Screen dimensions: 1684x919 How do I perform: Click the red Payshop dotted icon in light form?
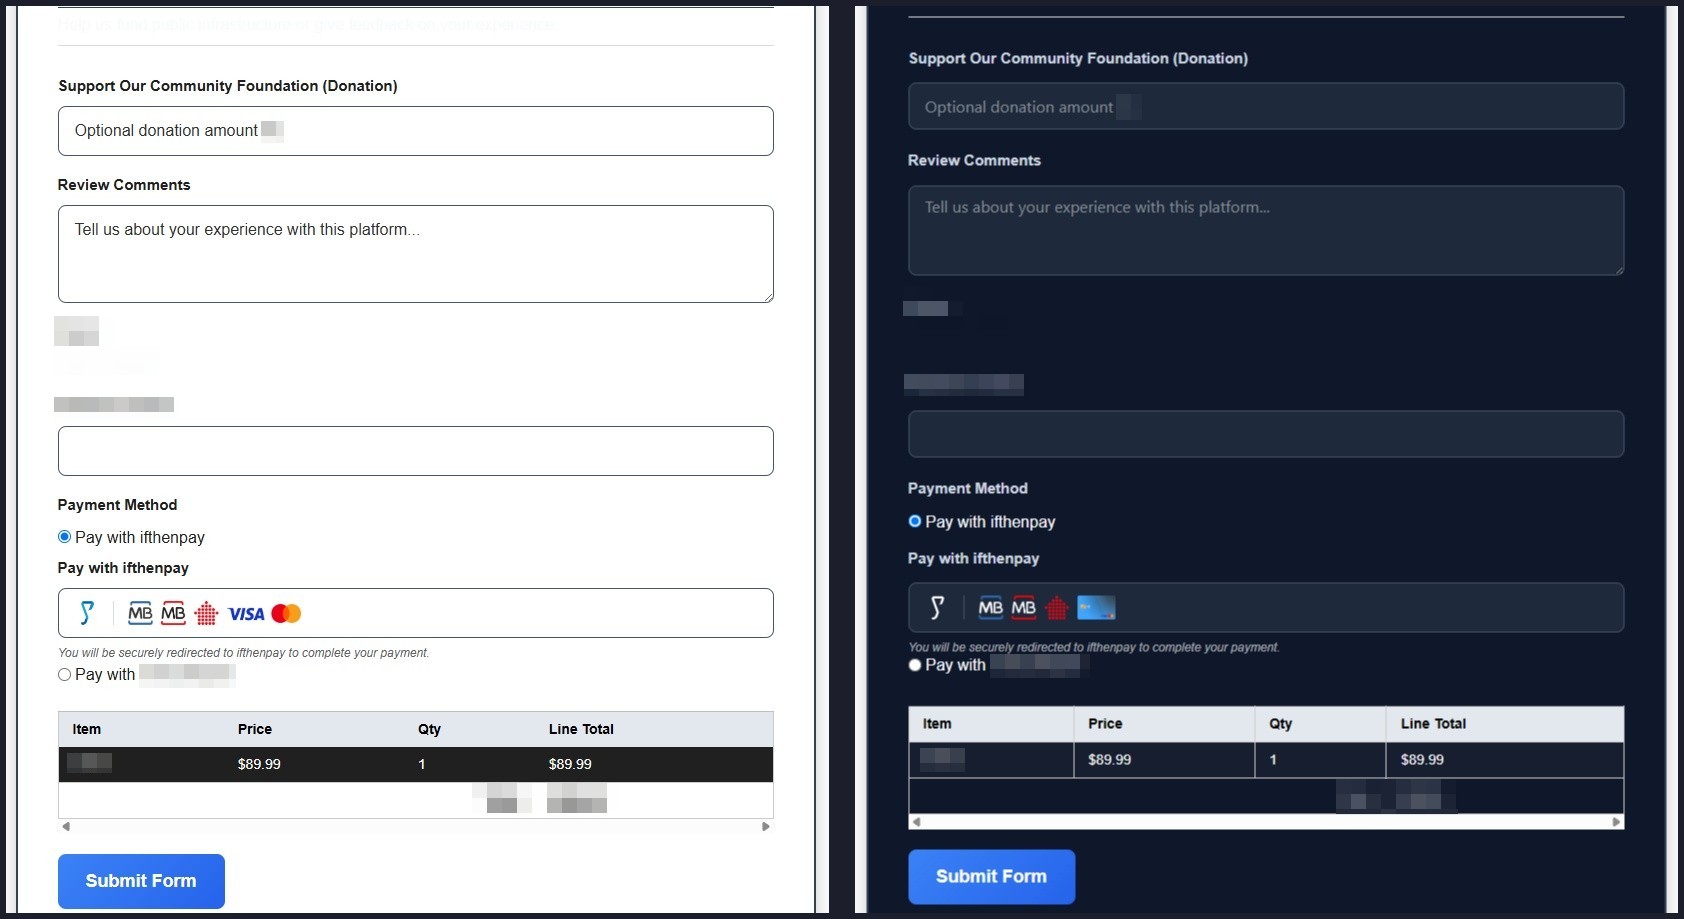tap(206, 613)
